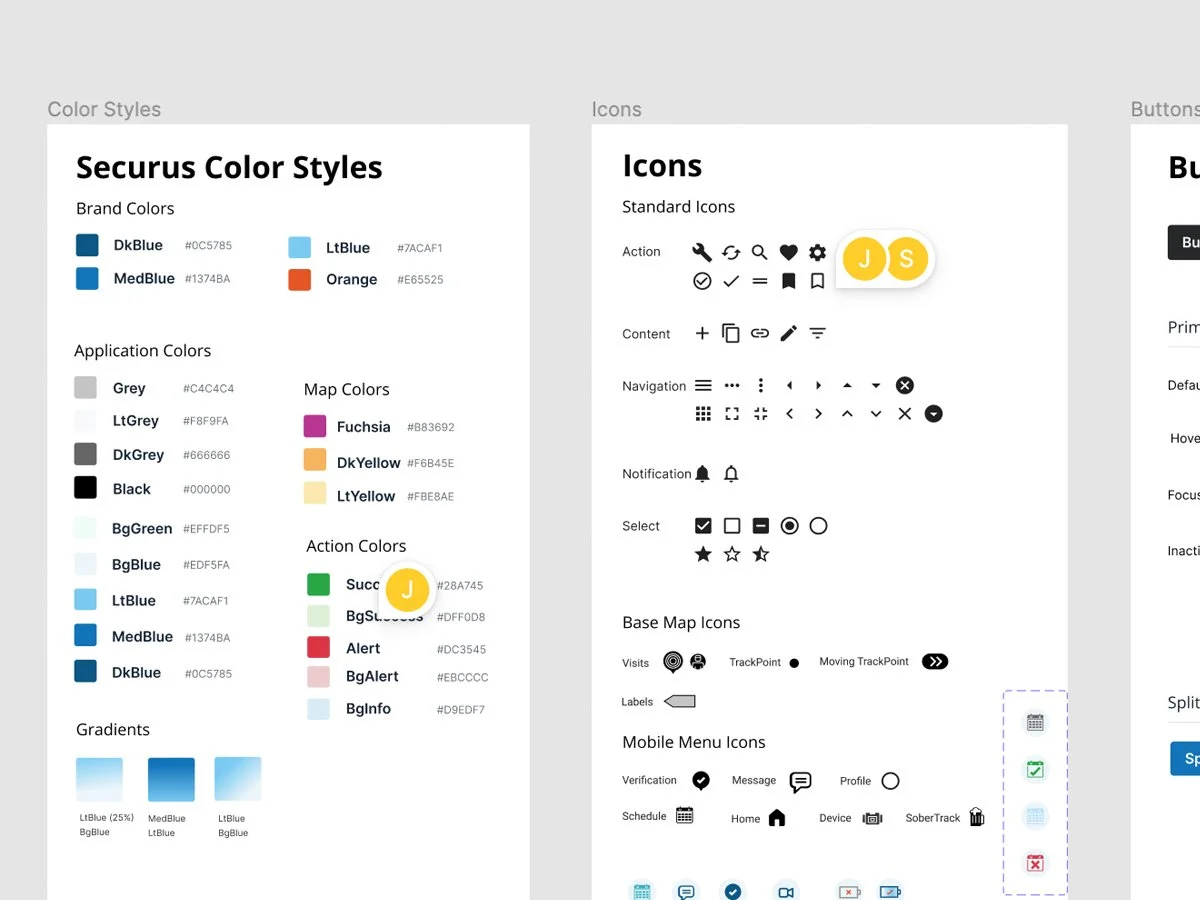Viewport: 1200px width, 900px height.
Task: Pick the DkYellow color swatch
Action: [315, 460]
